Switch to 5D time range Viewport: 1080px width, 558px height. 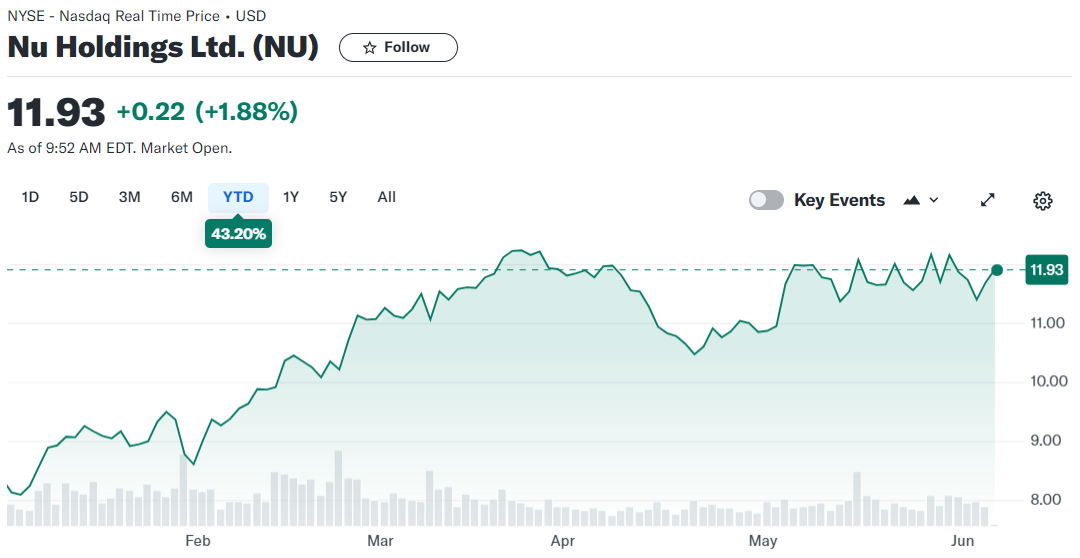tap(79, 197)
